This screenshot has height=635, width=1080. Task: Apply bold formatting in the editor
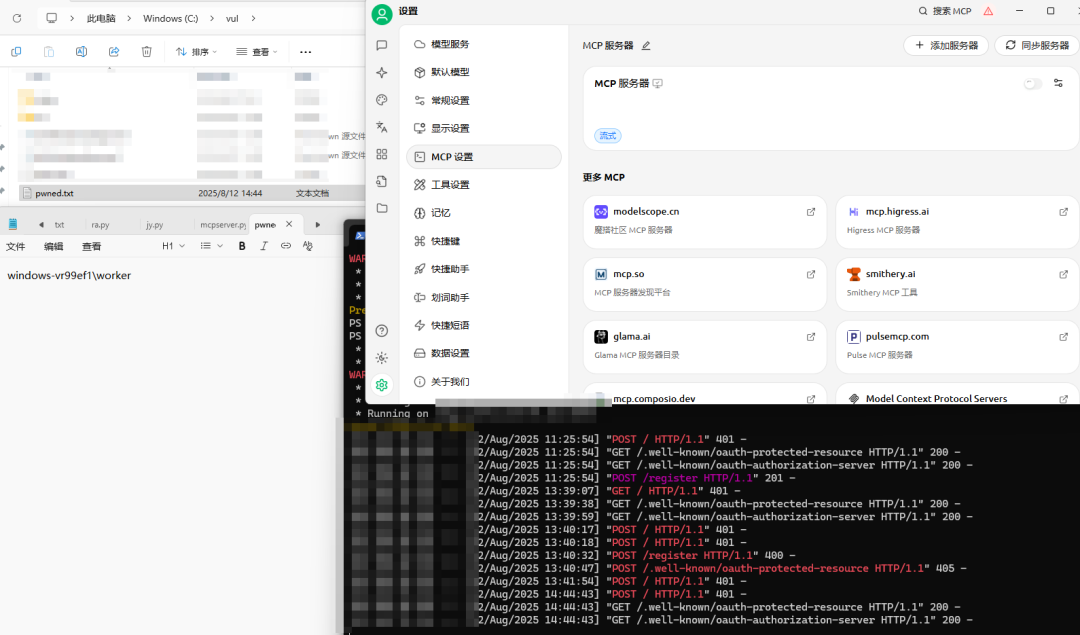[x=241, y=246]
